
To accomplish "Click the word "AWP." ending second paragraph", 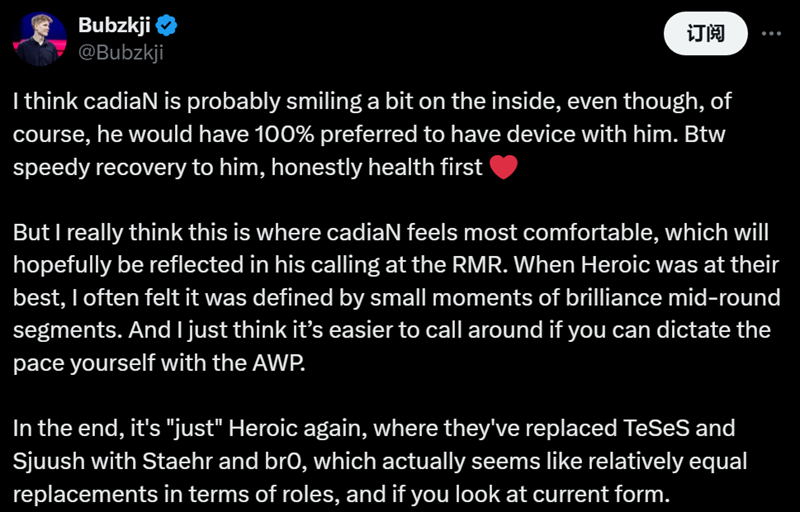I will tap(279, 363).
